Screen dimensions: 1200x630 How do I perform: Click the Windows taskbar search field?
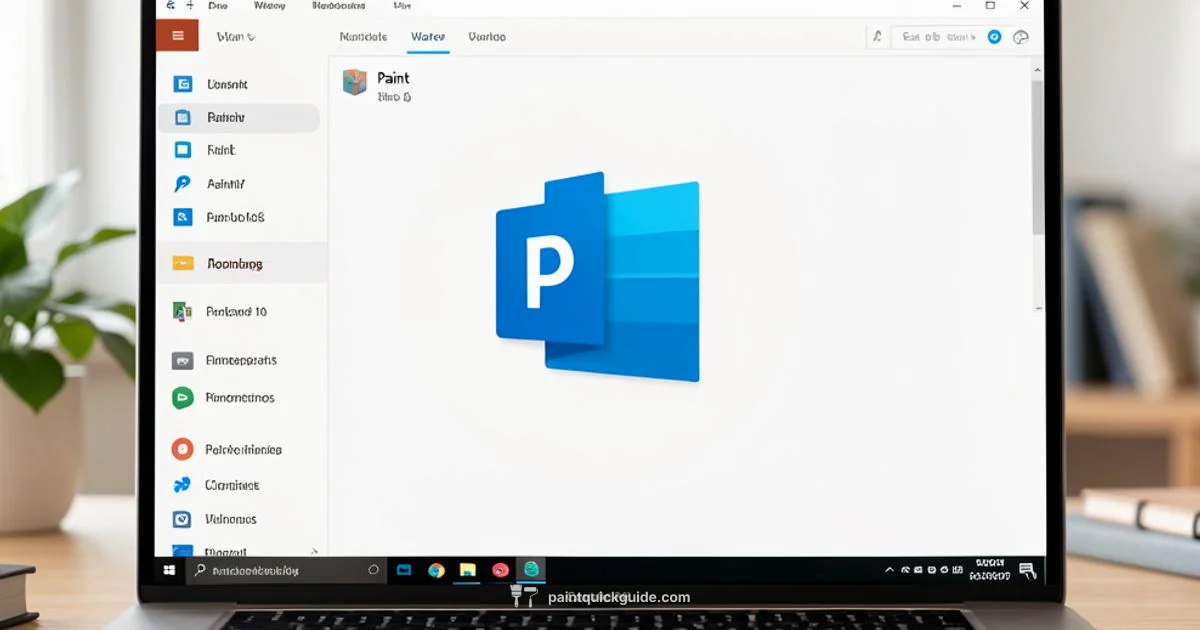285,570
